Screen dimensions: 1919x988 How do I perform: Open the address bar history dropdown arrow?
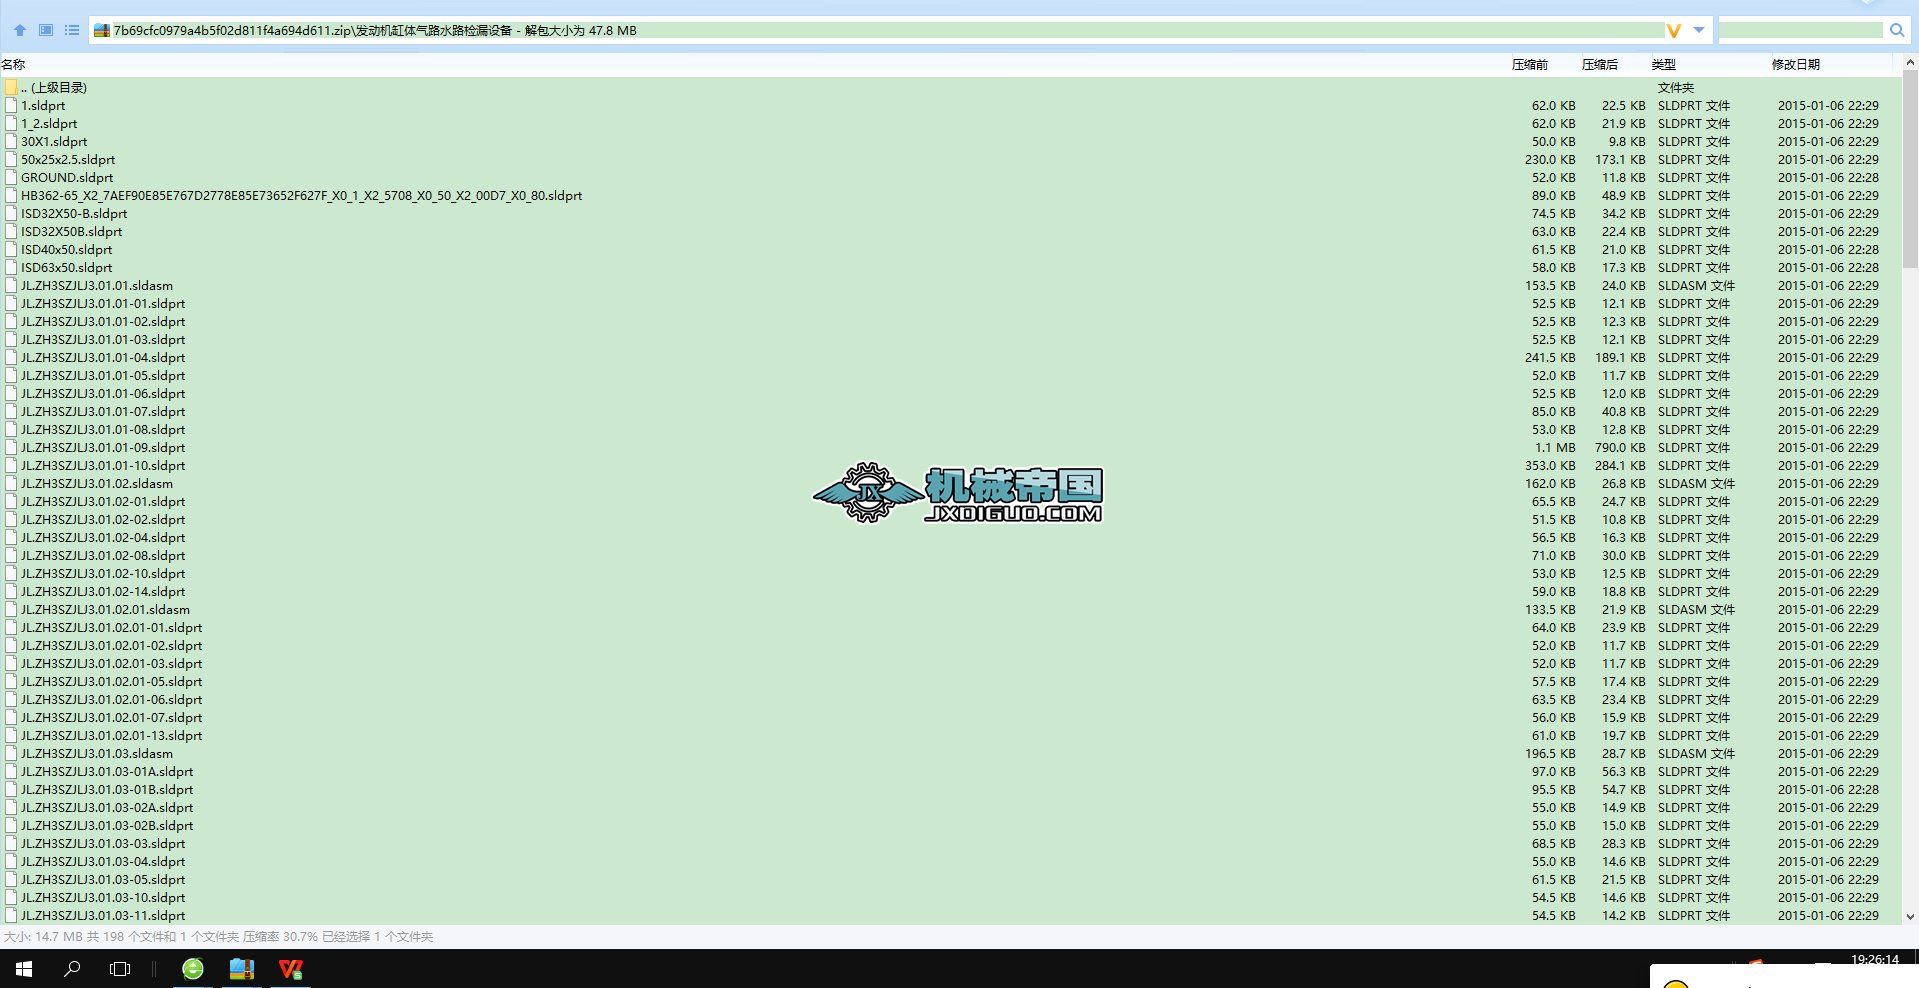coord(1699,30)
